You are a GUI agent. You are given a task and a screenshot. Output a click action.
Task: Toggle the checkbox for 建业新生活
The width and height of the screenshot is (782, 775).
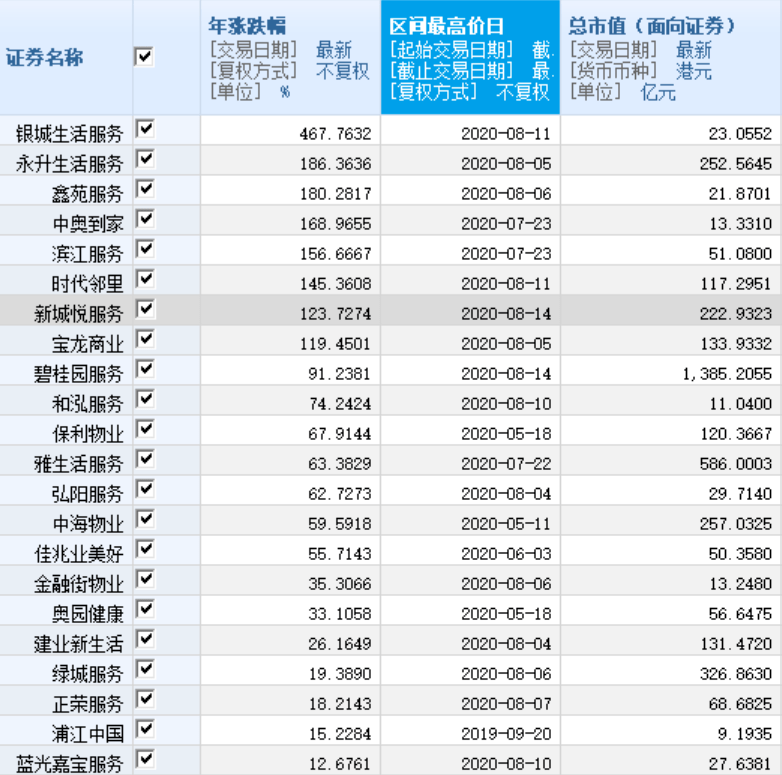click(145, 639)
